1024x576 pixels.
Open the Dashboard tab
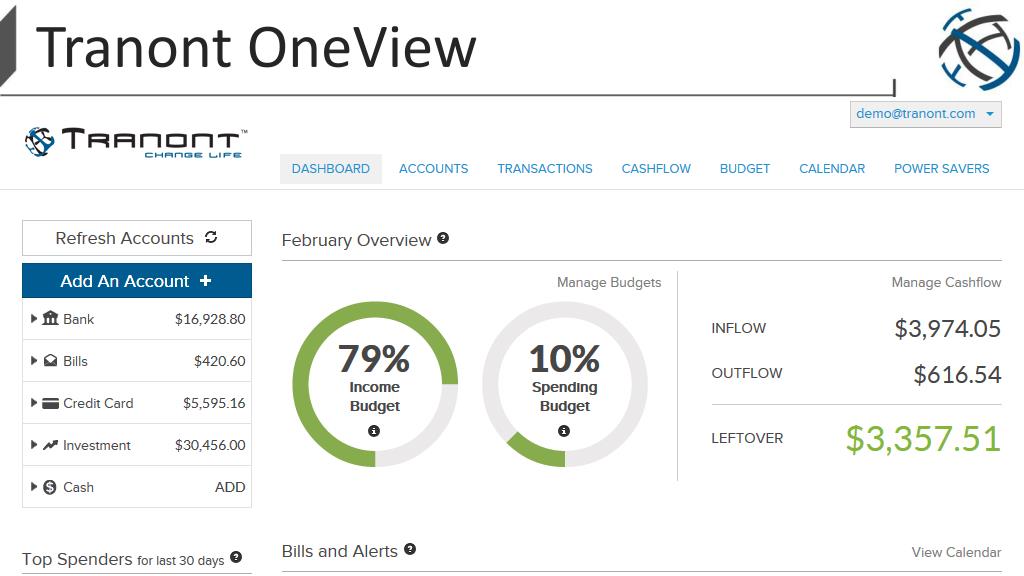tap(330, 168)
